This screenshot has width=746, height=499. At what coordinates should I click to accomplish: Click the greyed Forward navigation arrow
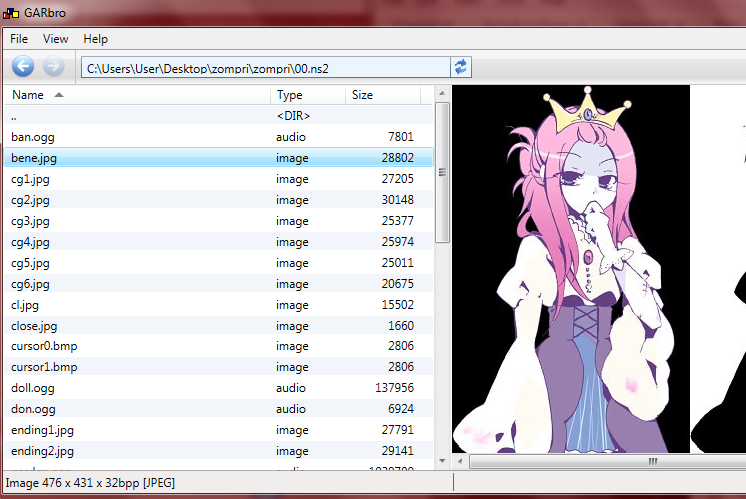(54, 66)
